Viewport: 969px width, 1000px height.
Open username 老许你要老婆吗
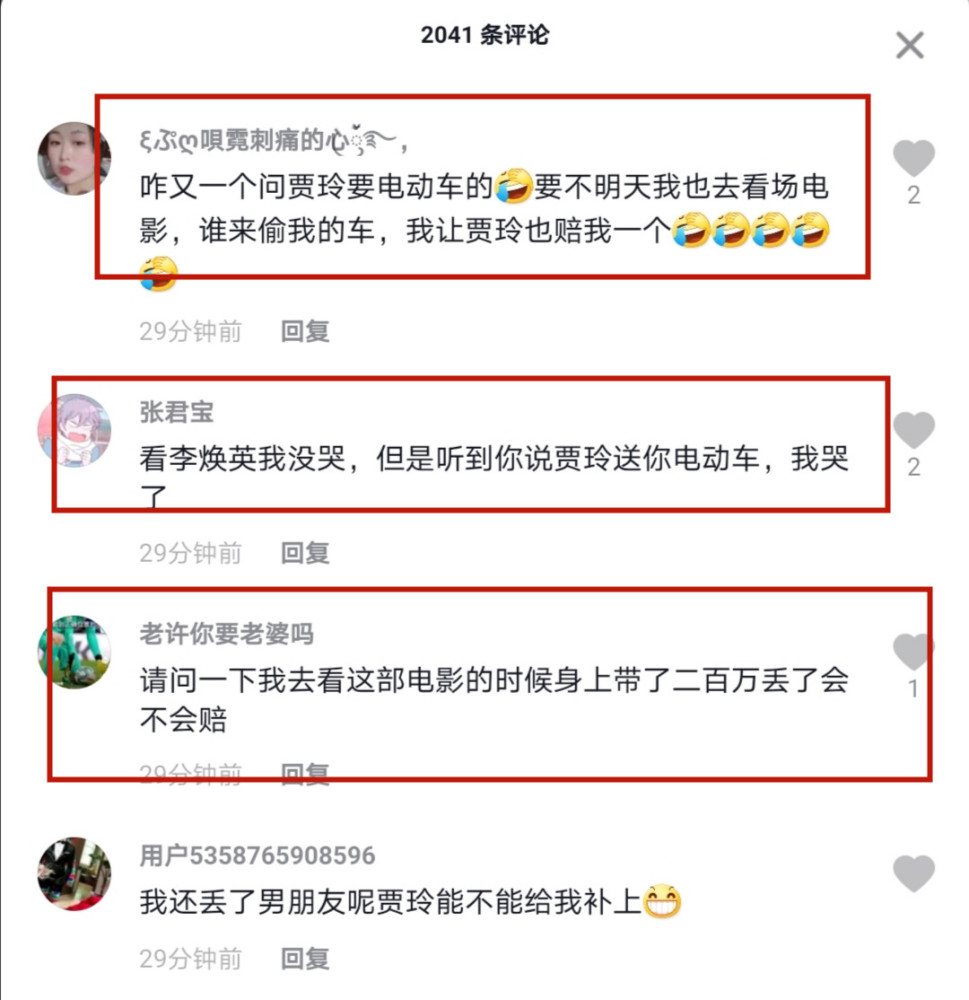226,633
